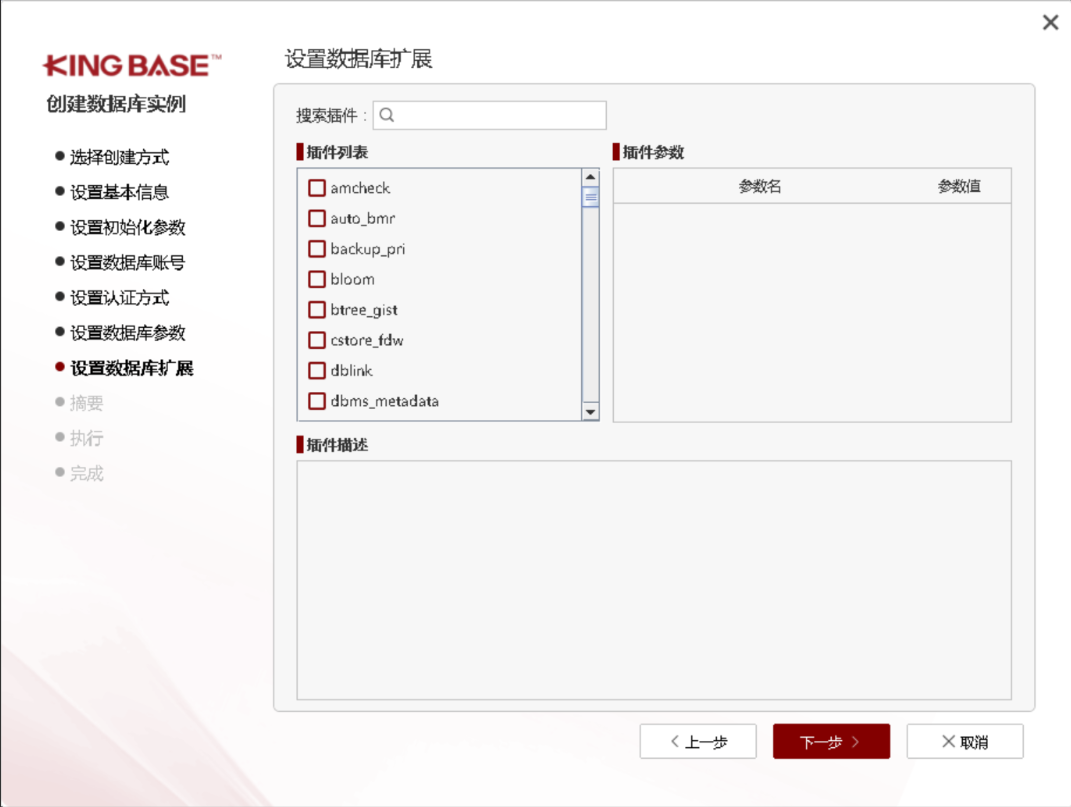Image resolution: width=1071 pixels, height=807 pixels.
Task: Jump to 设置基本信息 step
Action: click(119, 193)
